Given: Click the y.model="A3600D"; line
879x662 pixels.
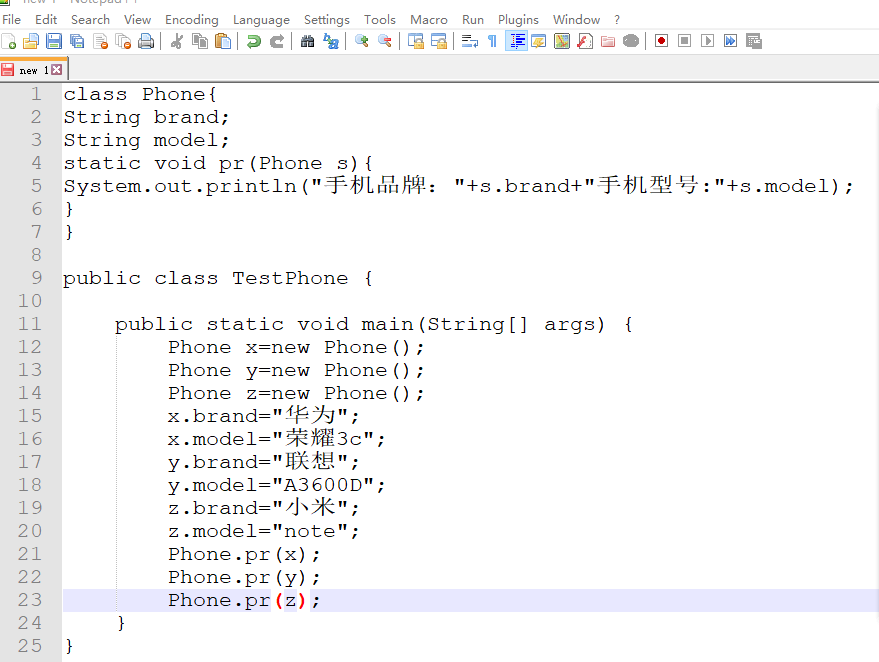Looking at the screenshot, I should 276,484.
